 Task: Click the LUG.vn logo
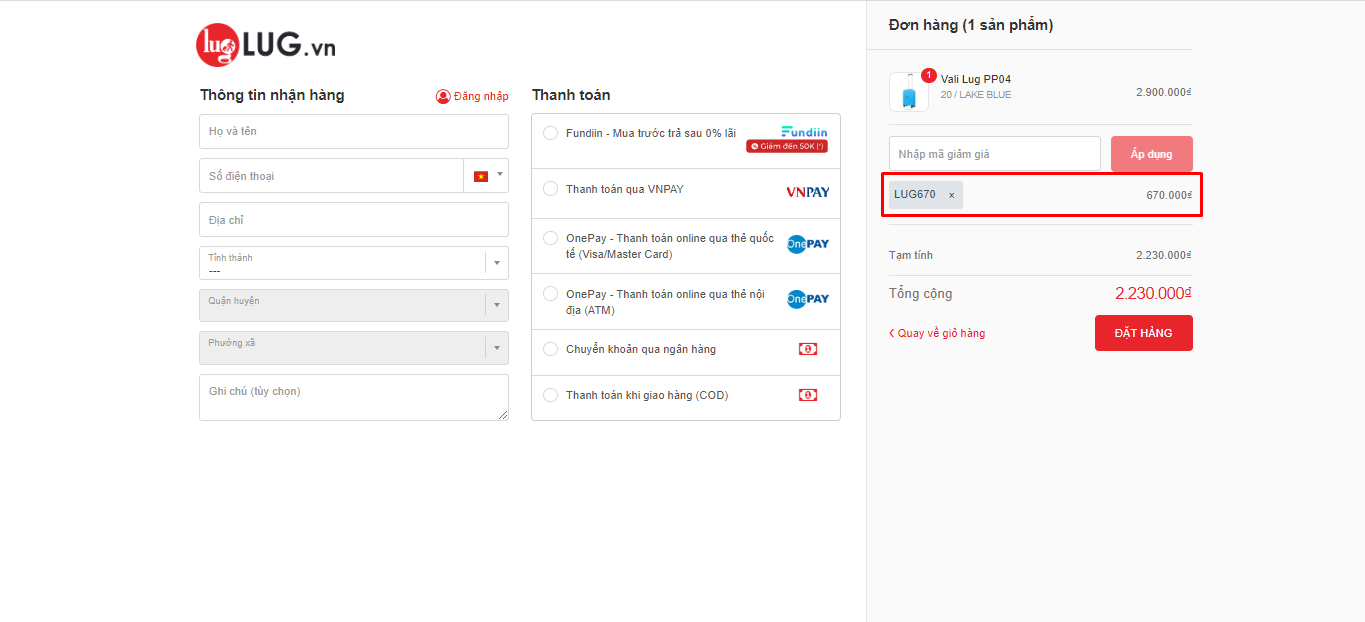[x=265, y=45]
